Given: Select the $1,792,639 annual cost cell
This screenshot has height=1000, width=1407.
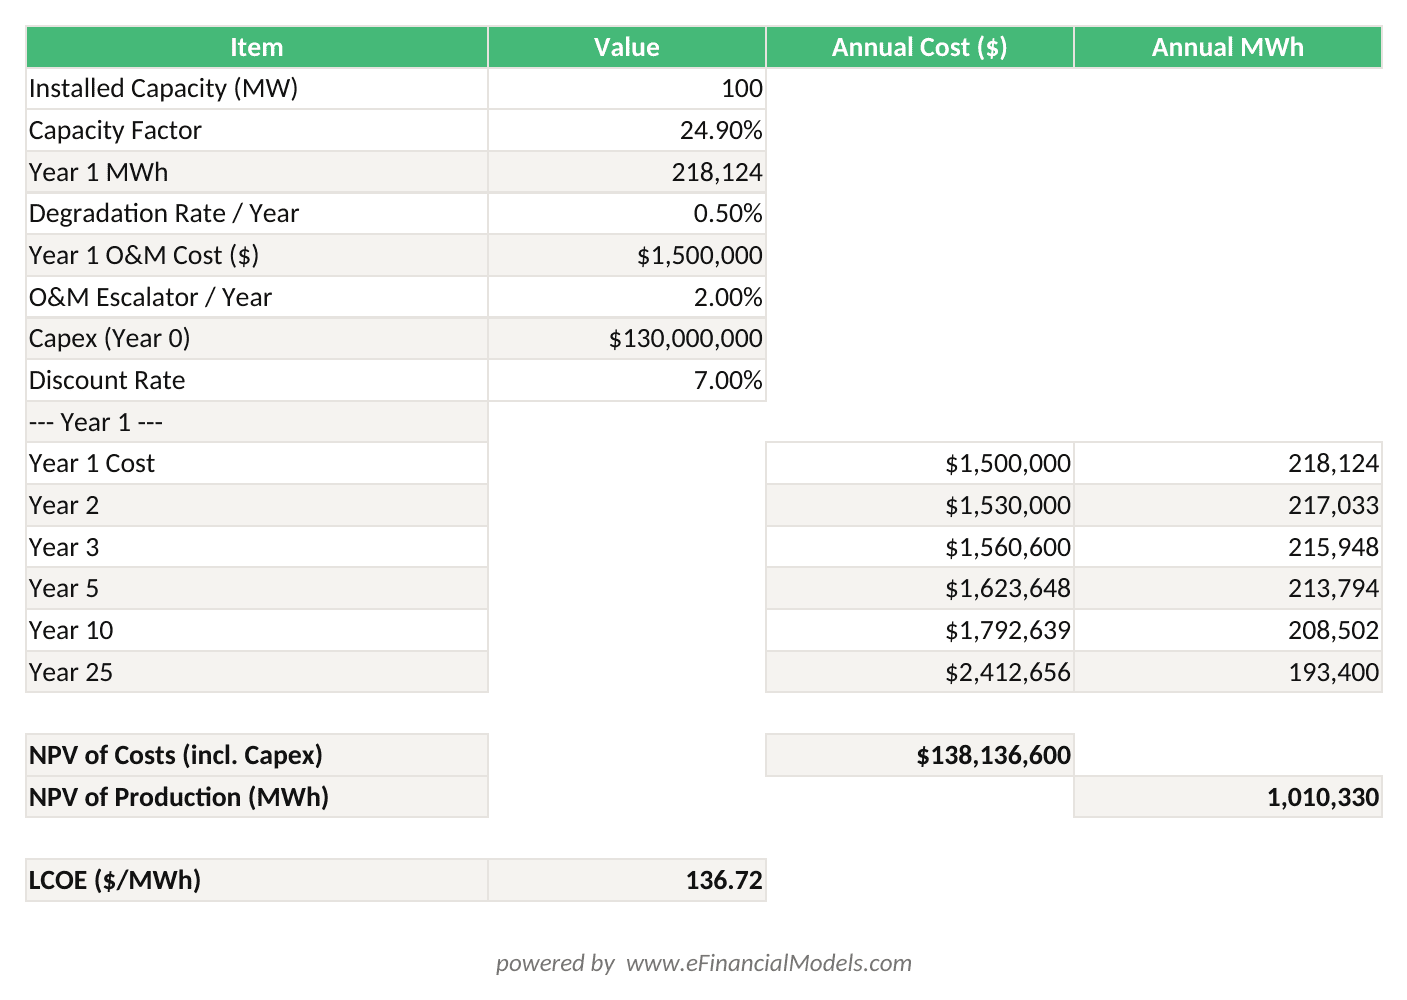Looking at the screenshot, I should coord(920,631).
